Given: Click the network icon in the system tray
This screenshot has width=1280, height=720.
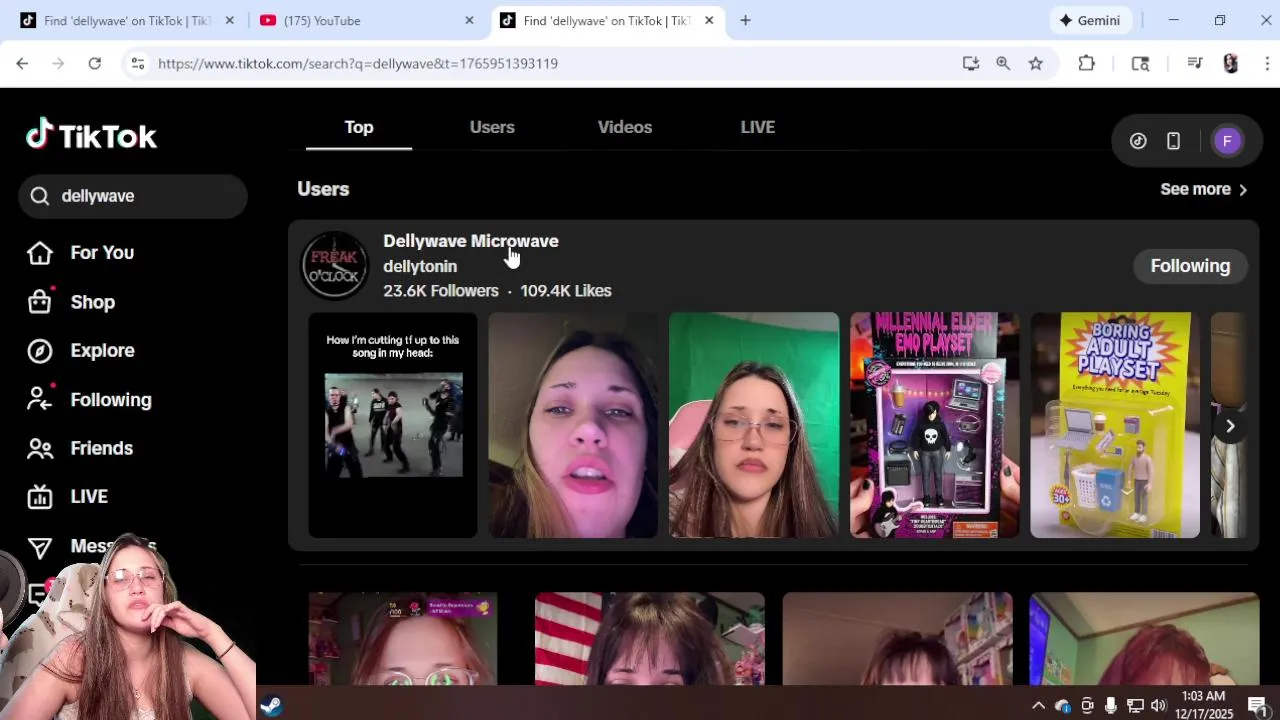Looking at the screenshot, I should (x=1135, y=706).
